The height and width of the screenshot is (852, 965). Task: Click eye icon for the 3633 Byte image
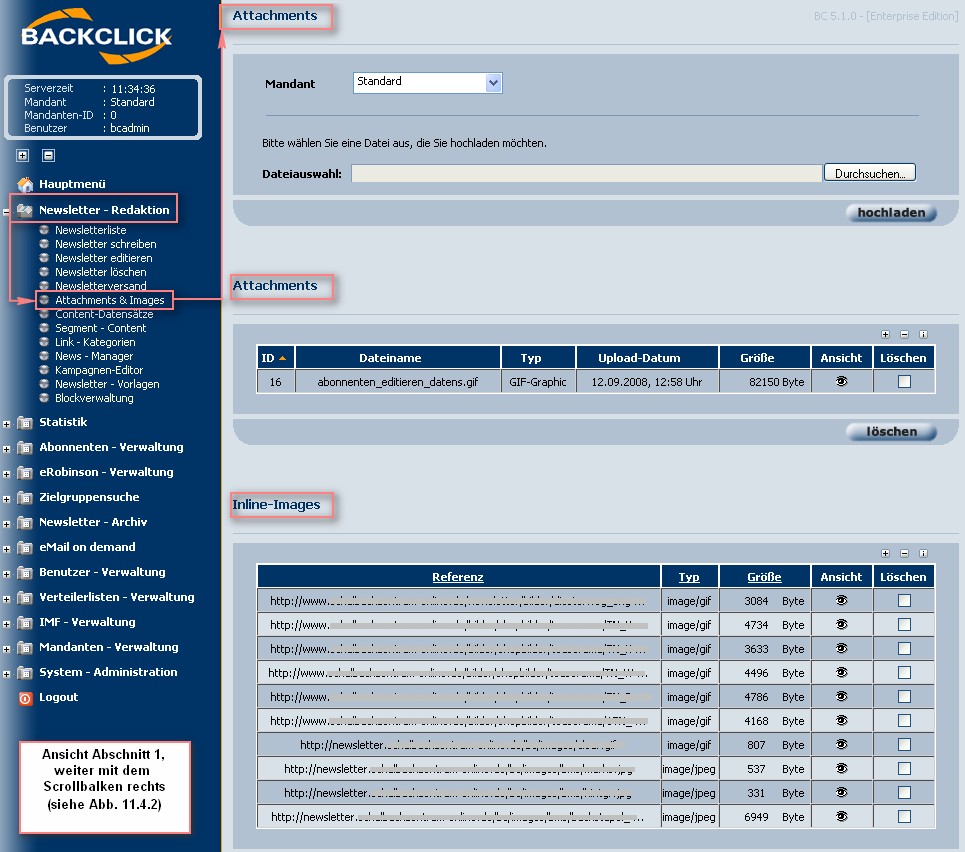tap(841, 649)
